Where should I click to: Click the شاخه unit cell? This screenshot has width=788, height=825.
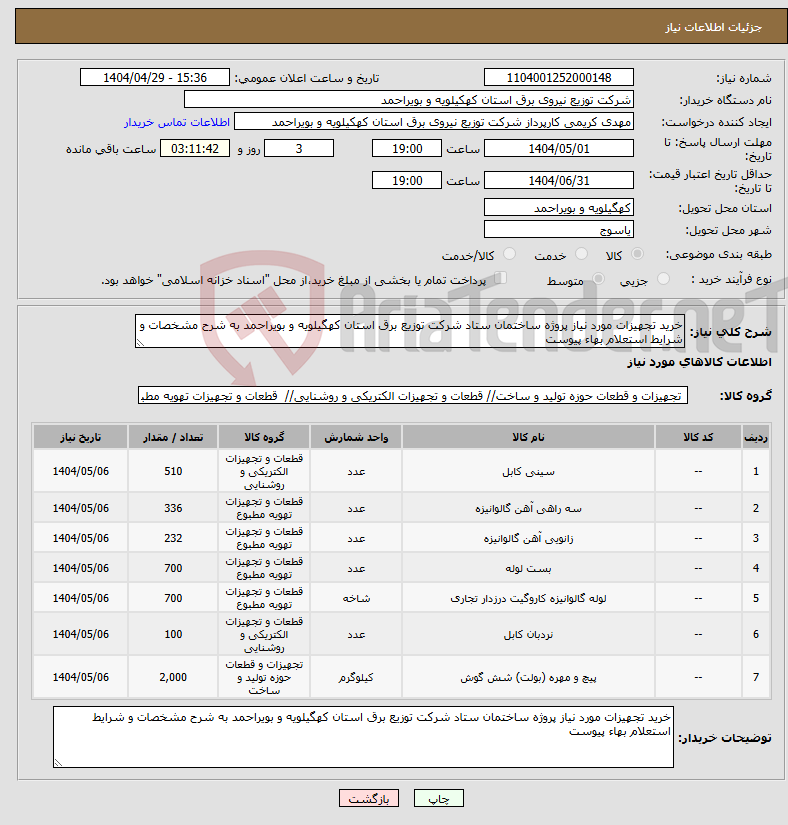[x=356, y=598]
